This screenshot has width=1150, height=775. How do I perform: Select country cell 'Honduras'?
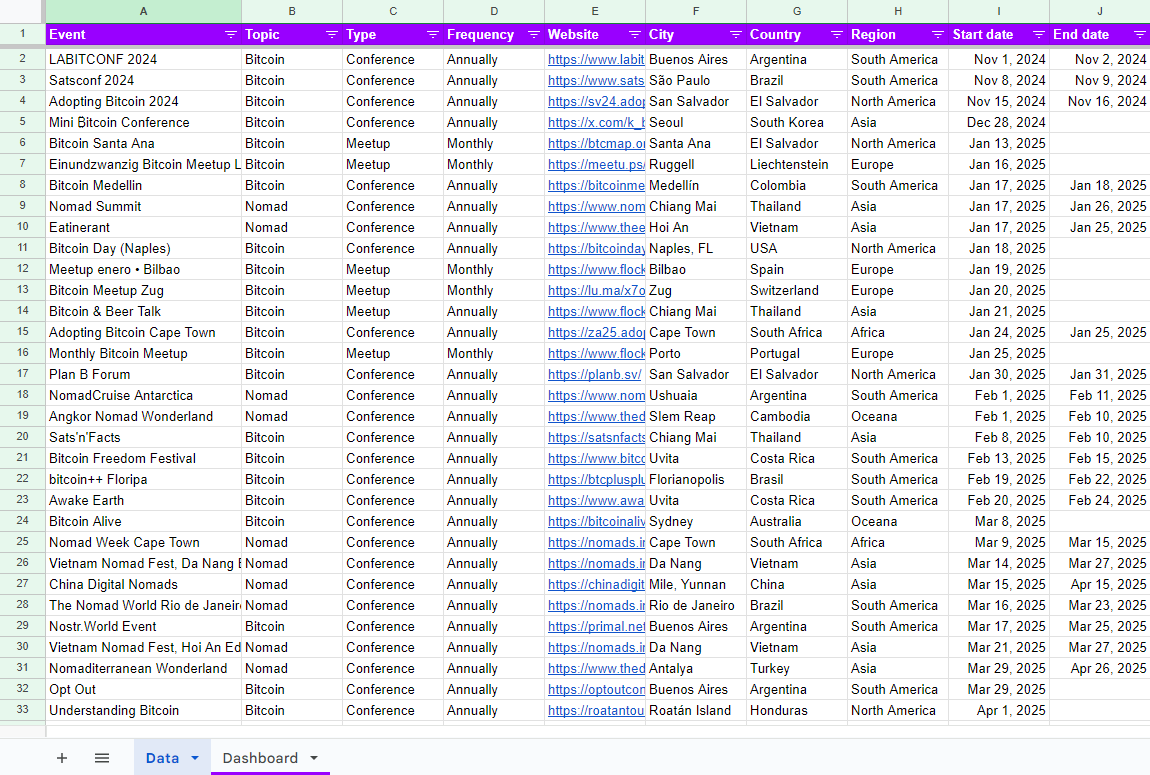pyautogui.click(x=796, y=710)
